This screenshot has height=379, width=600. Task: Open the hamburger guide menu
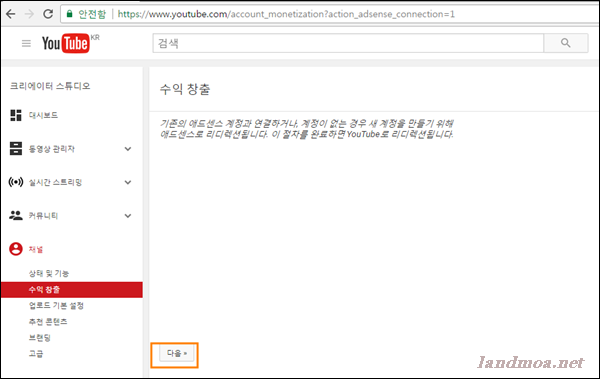(26, 43)
